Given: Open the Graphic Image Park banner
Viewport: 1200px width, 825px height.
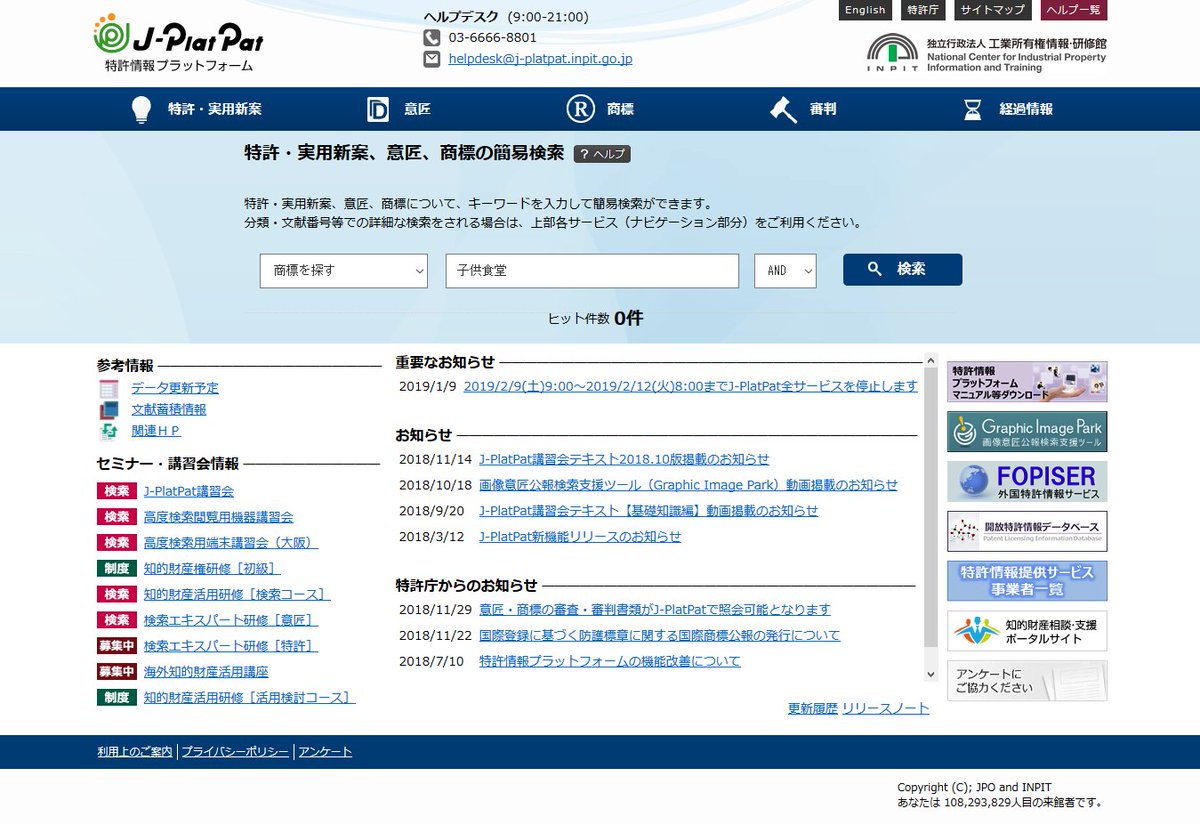Looking at the screenshot, I should [1027, 432].
